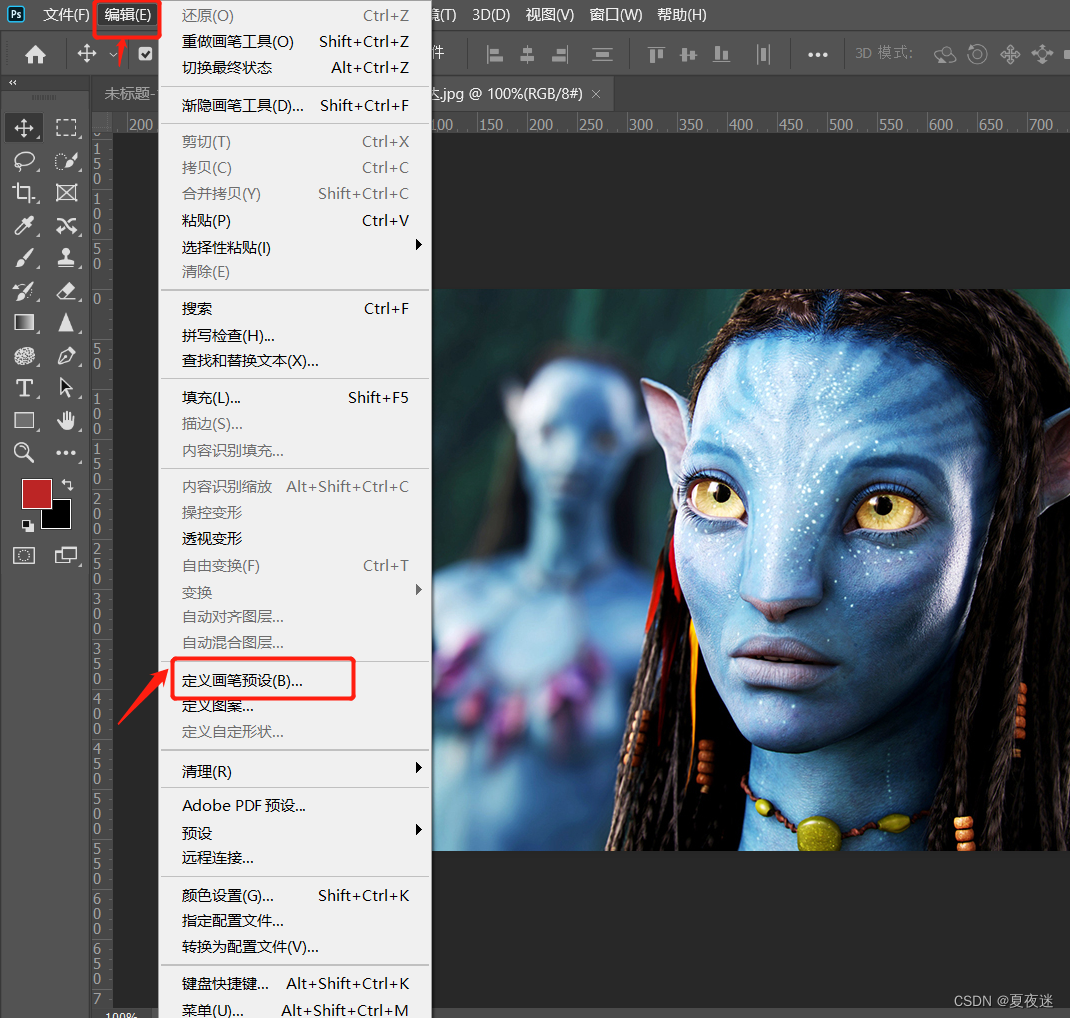Select the Brush tool
The width and height of the screenshot is (1070, 1018).
tap(25, 258)
